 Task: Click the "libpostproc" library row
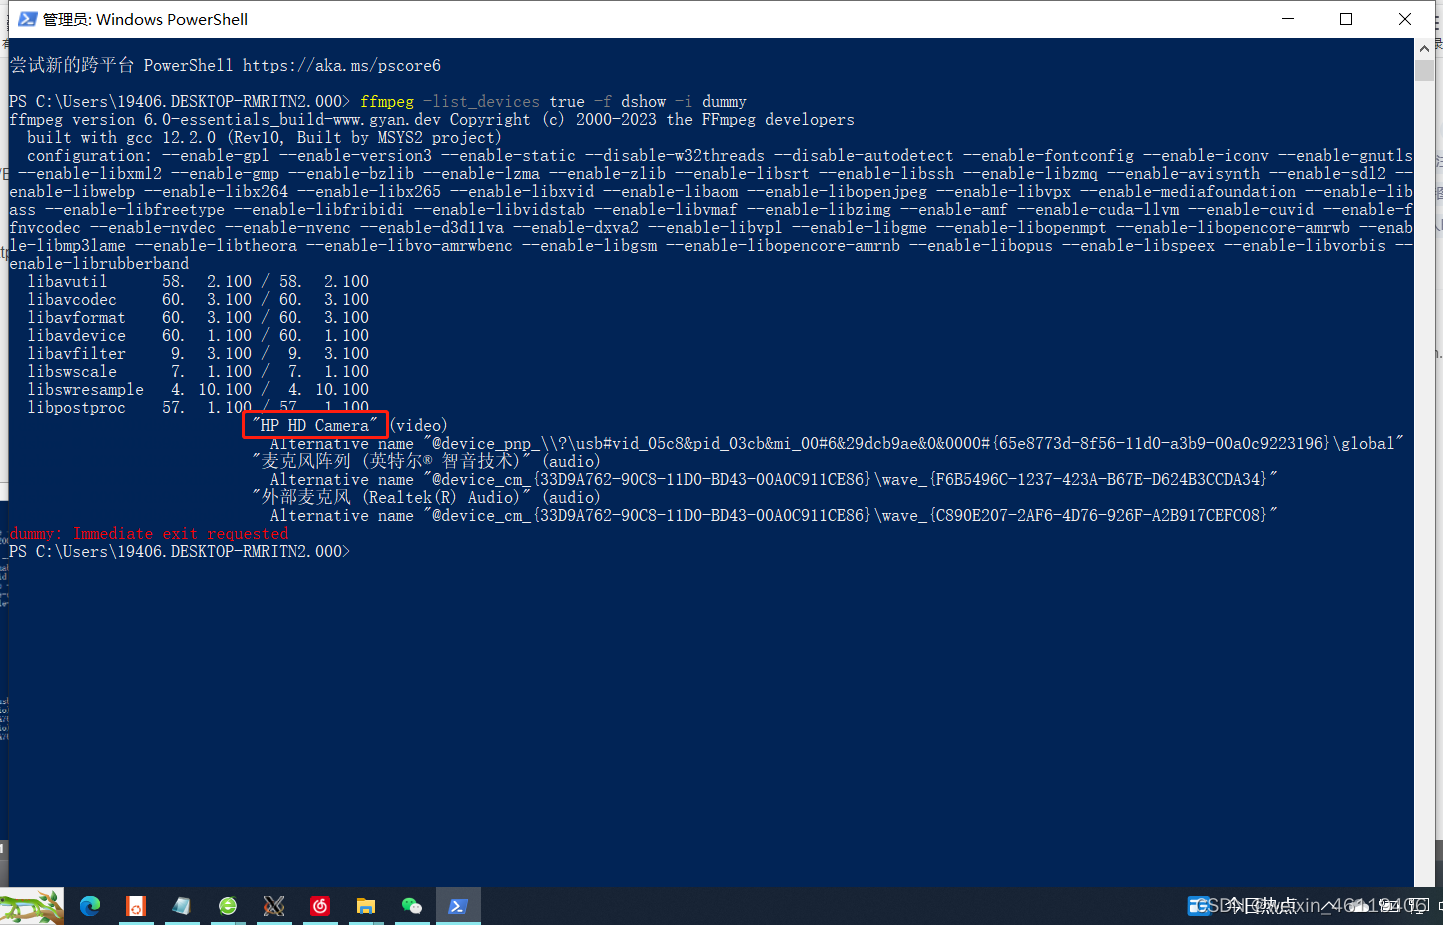point(198,408)
